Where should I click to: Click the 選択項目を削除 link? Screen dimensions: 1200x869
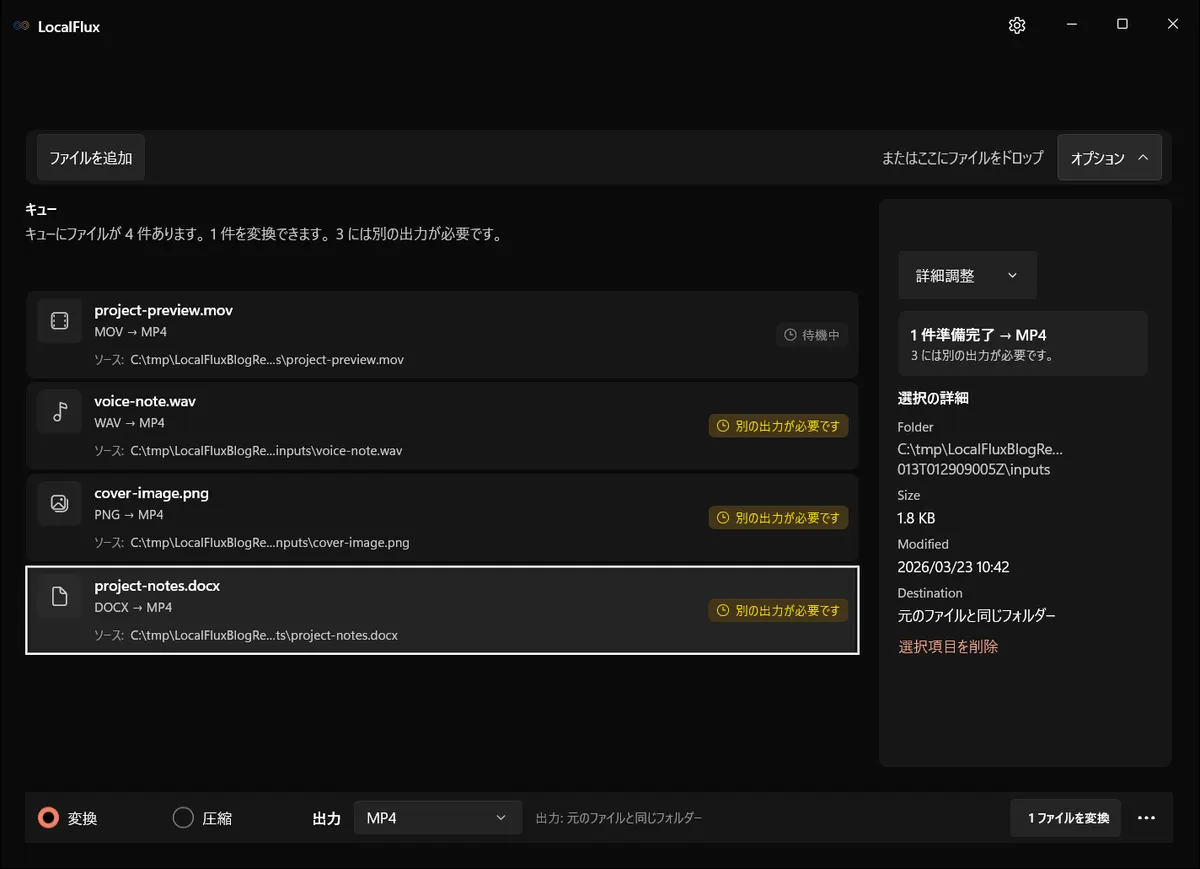tap(948, 647)
